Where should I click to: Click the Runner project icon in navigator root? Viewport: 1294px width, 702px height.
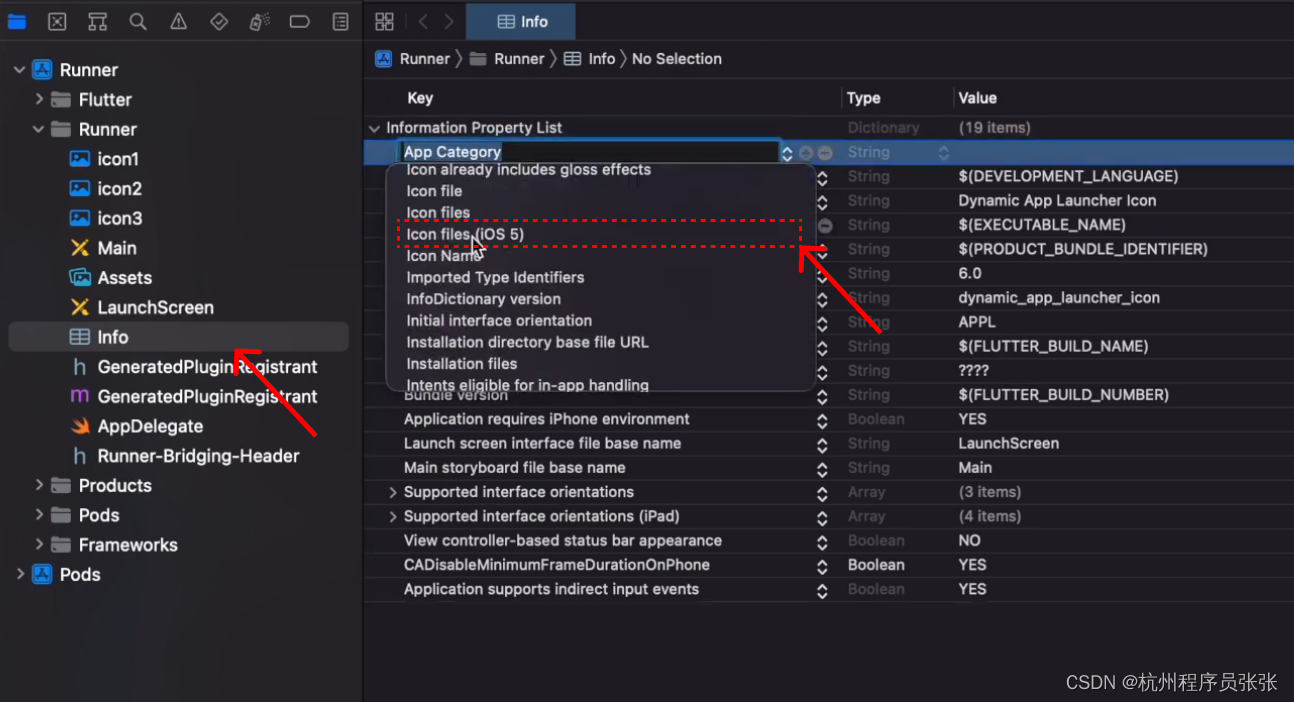pos(42,70)
